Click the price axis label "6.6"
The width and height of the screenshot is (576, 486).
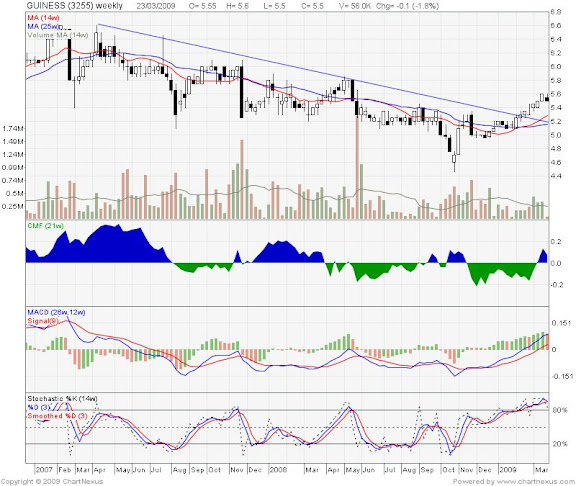point(556,26)
